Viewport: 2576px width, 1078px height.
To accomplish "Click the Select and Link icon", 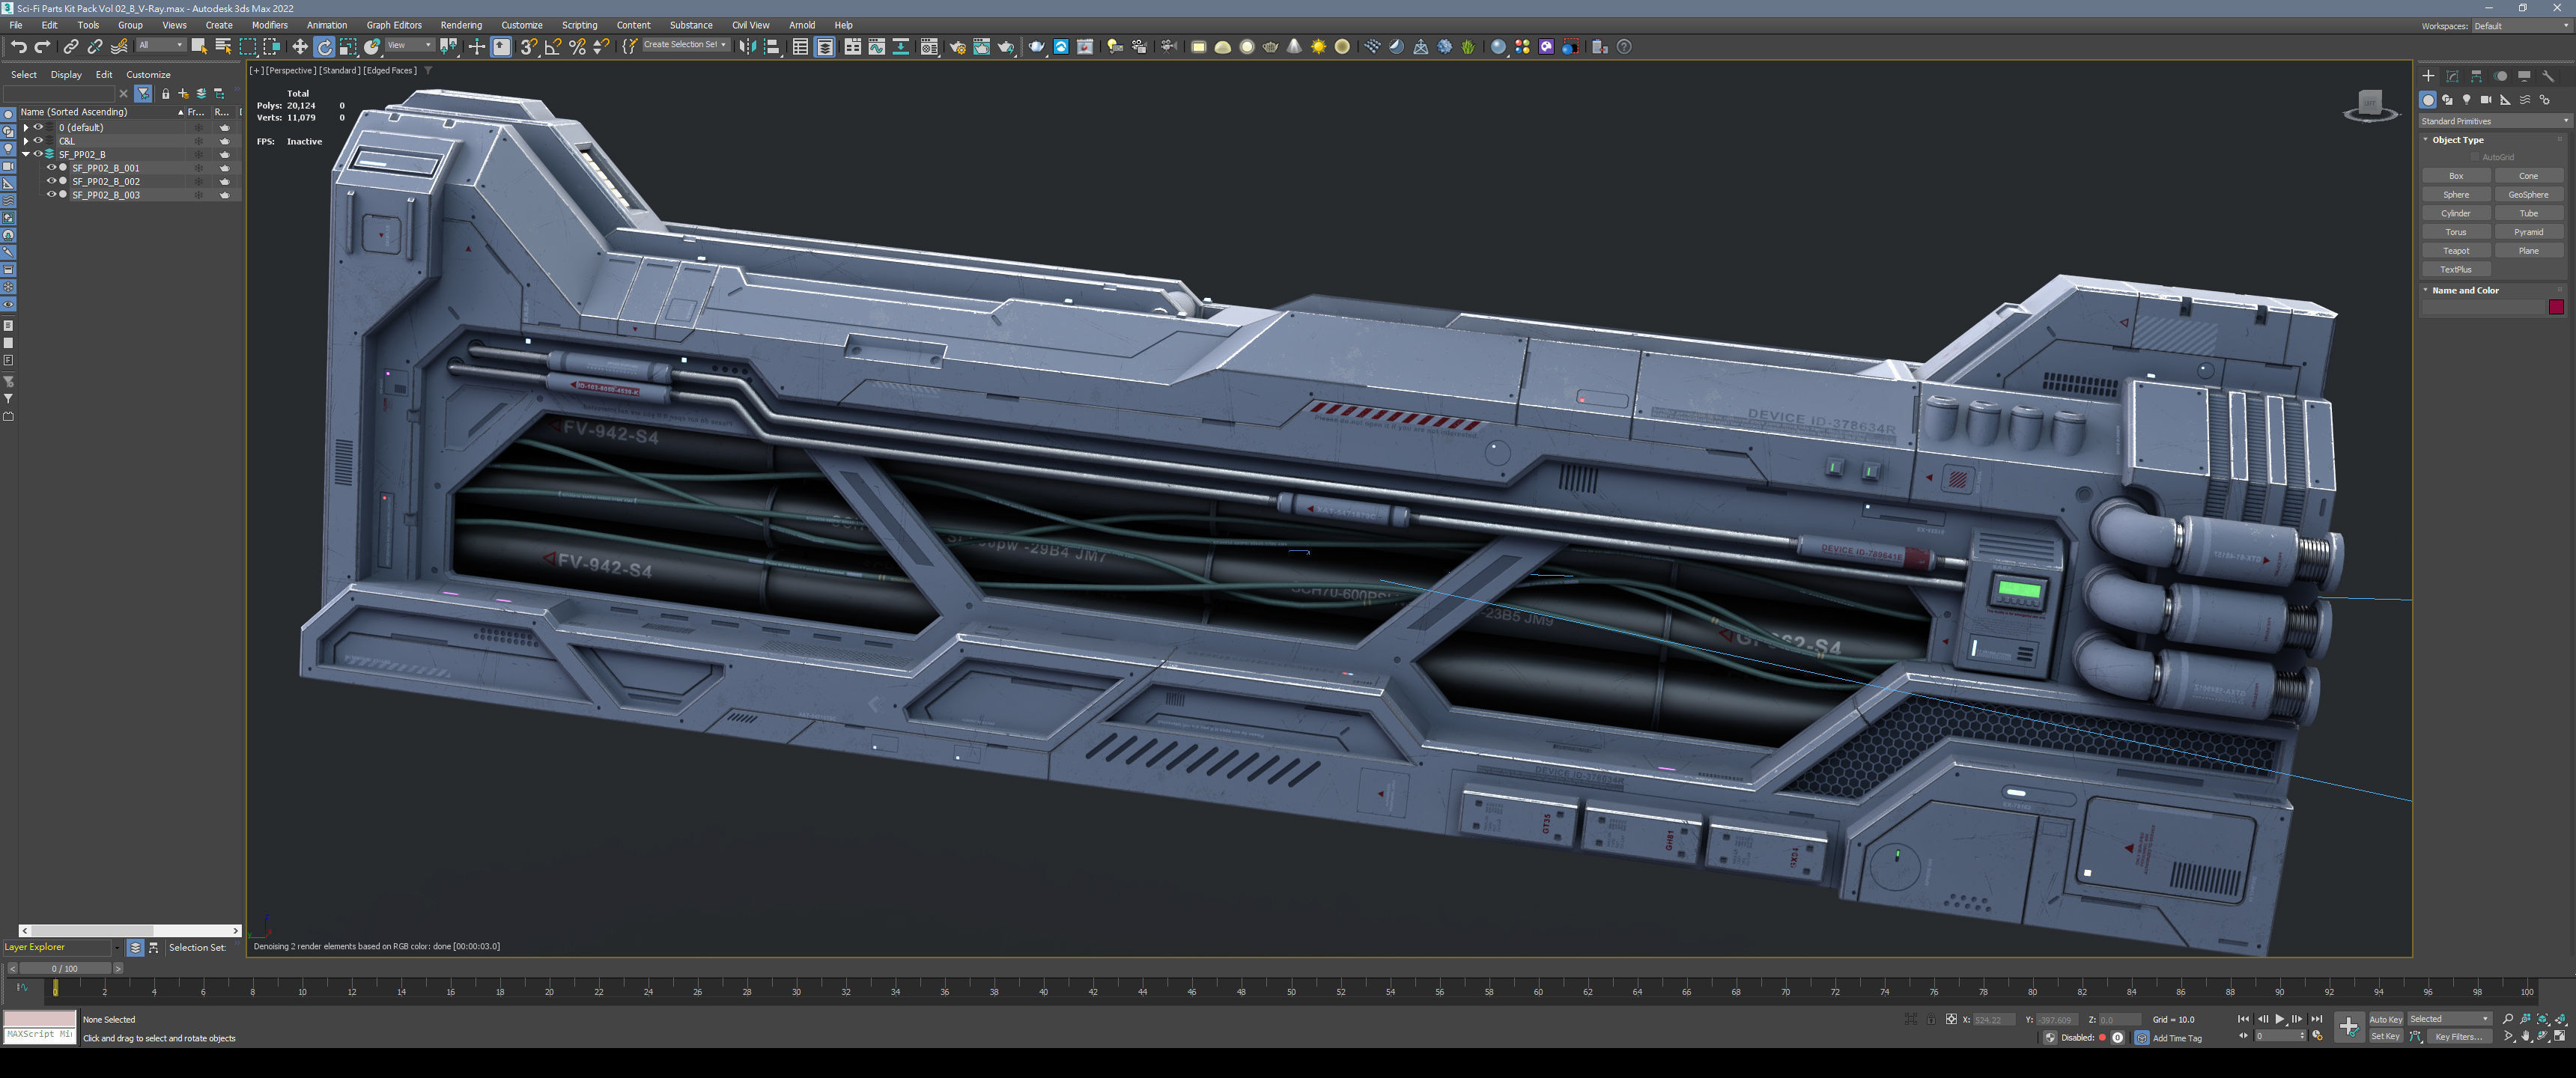I will click(70, 47).
